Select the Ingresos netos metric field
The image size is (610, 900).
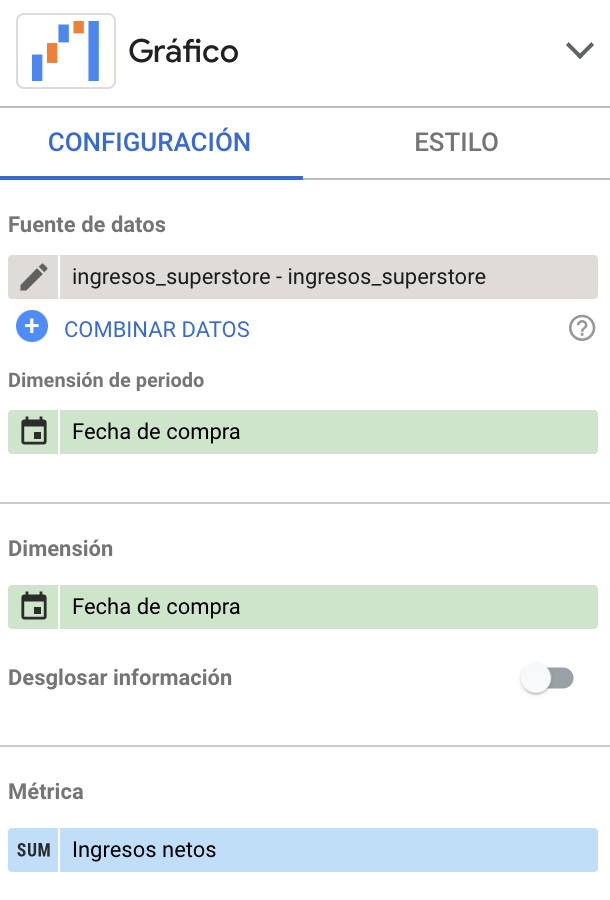click(328, 850)
